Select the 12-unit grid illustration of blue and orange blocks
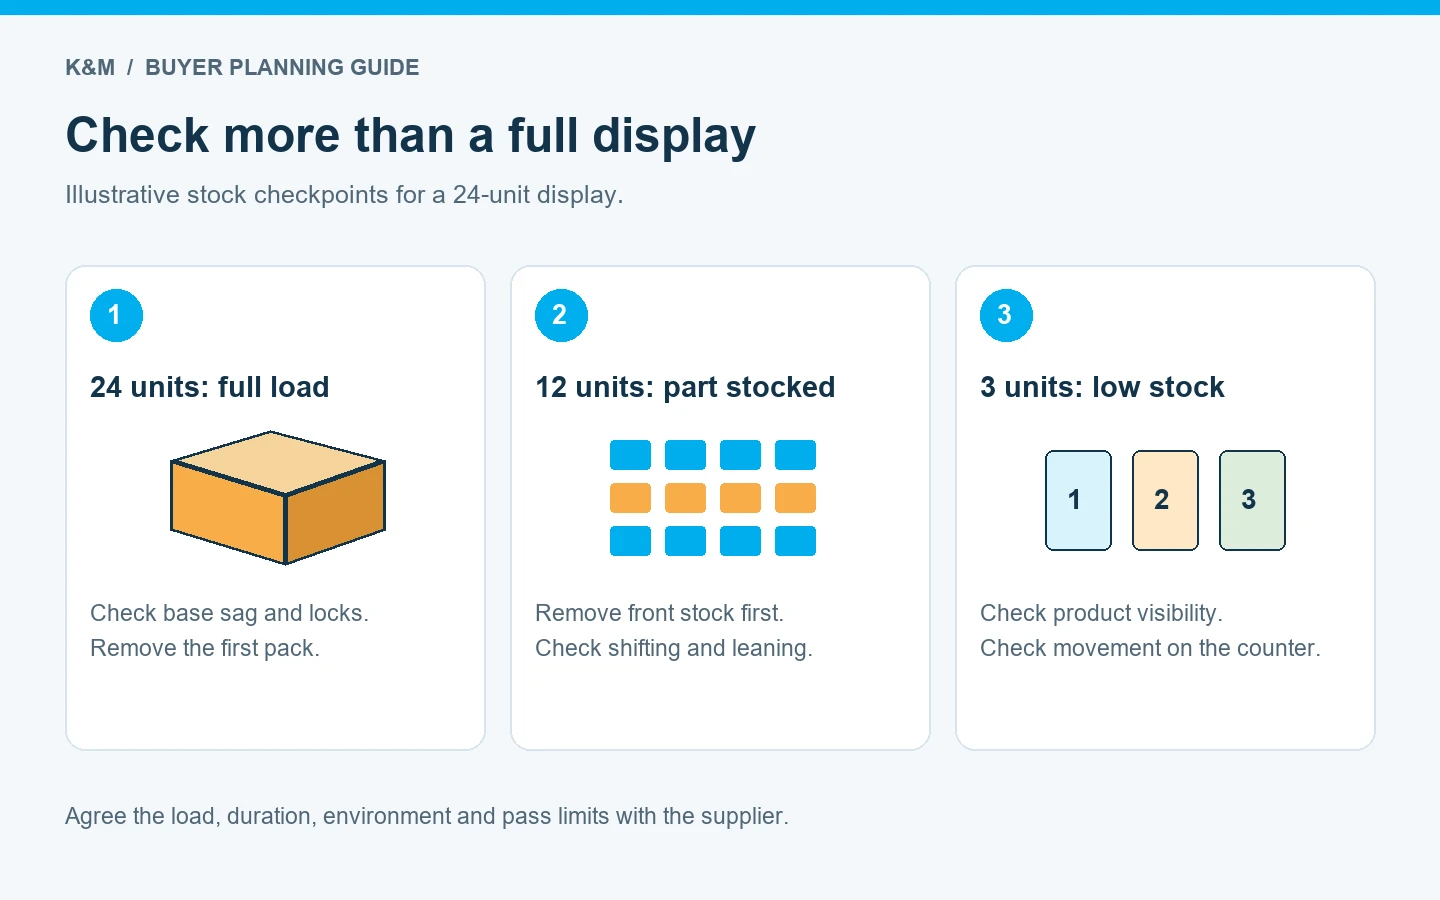Image resolution: width=1440 pixels, height=900 pixels. pos(713,498)
